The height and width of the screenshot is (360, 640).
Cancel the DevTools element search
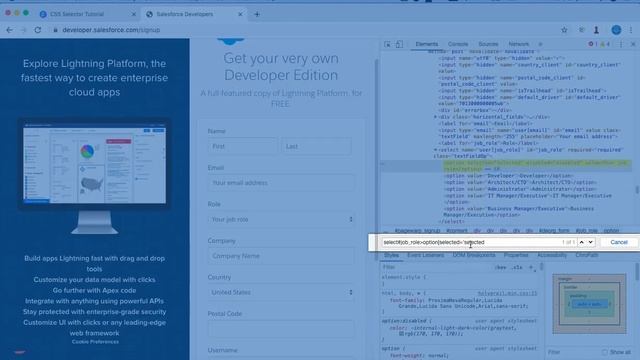[619, 242]
